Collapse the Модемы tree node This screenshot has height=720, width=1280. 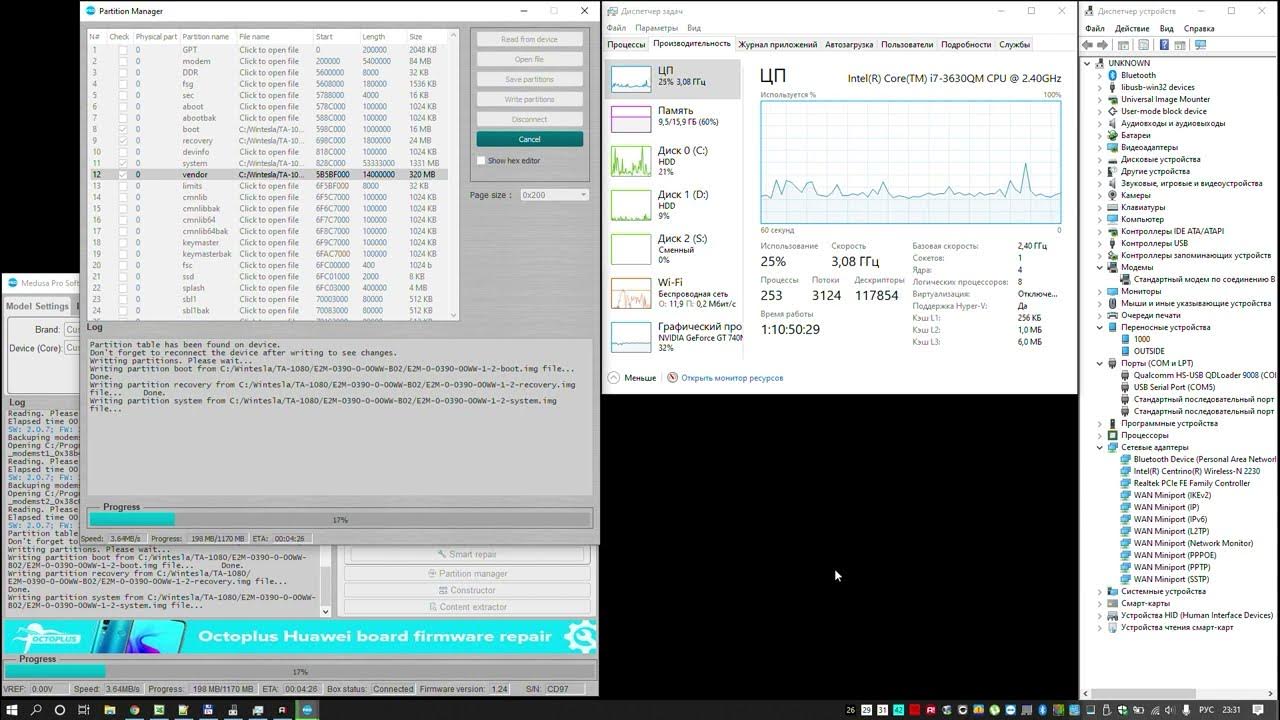(1100, 267)
